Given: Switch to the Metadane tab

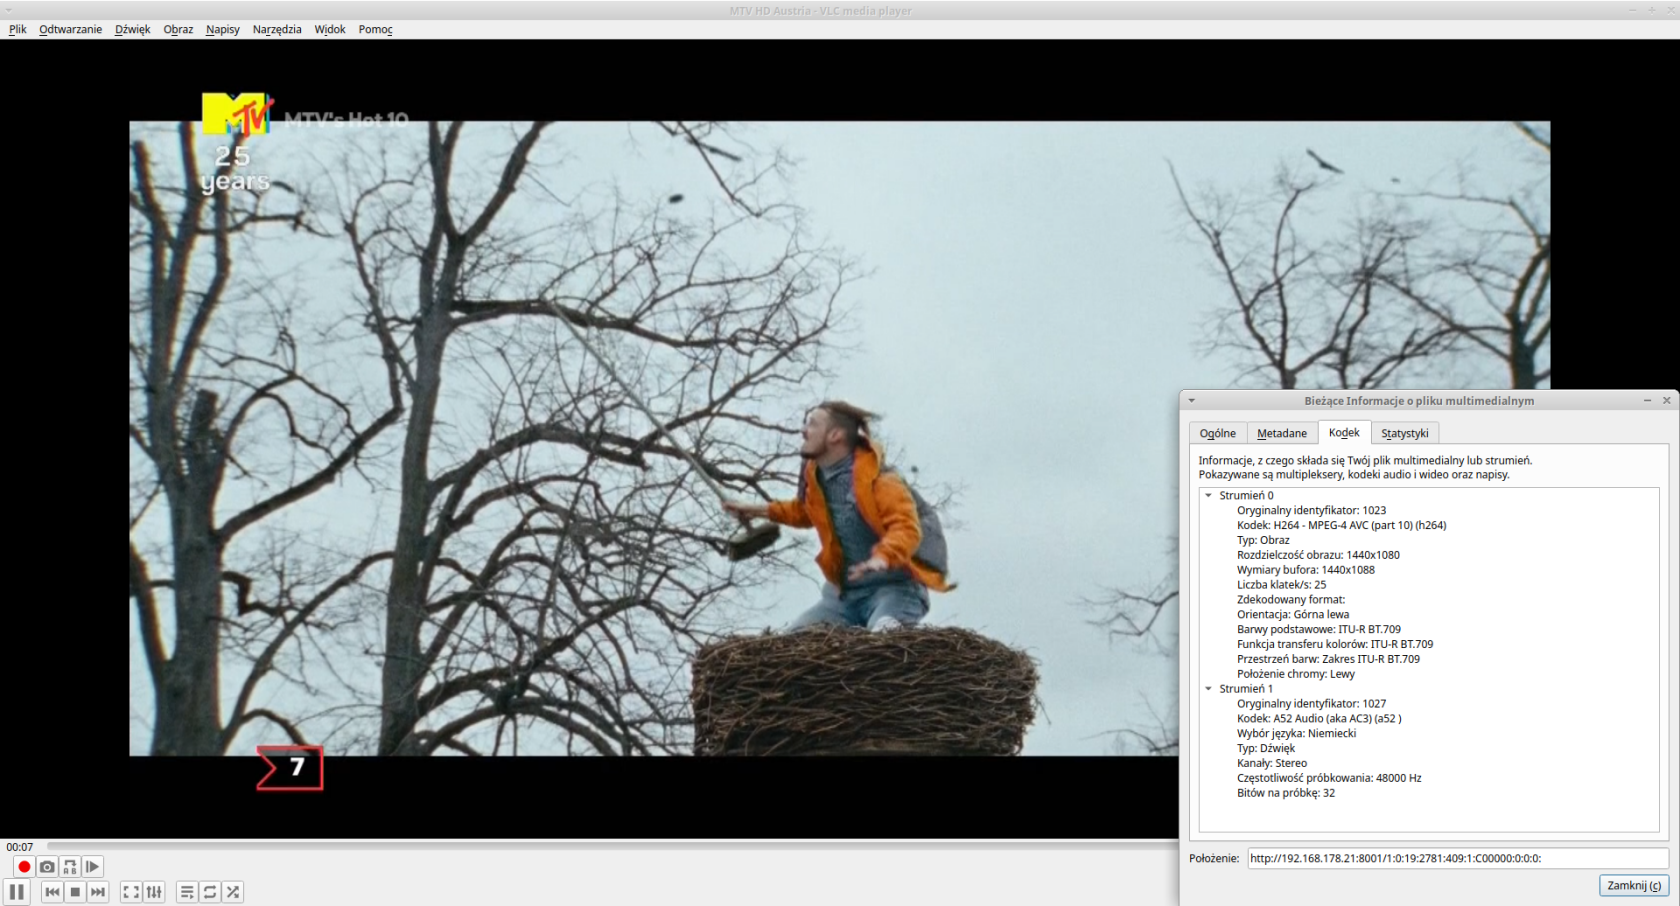Looking at the screenshot, I should click(x=1282, y=433).
